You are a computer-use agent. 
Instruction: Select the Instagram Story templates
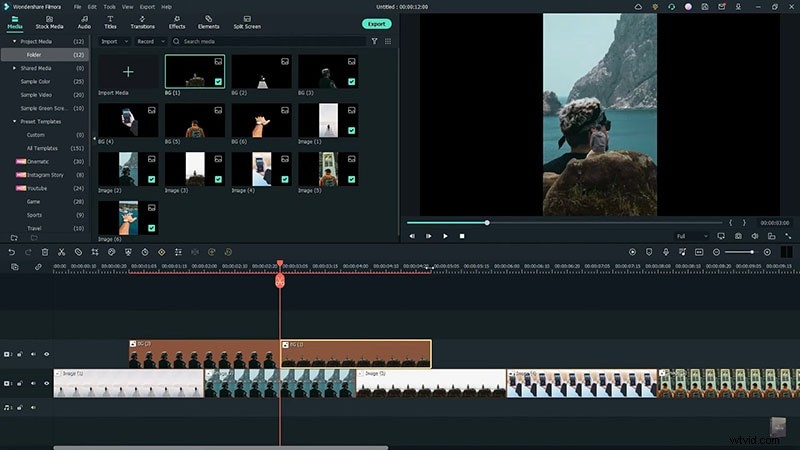point(45,174)
